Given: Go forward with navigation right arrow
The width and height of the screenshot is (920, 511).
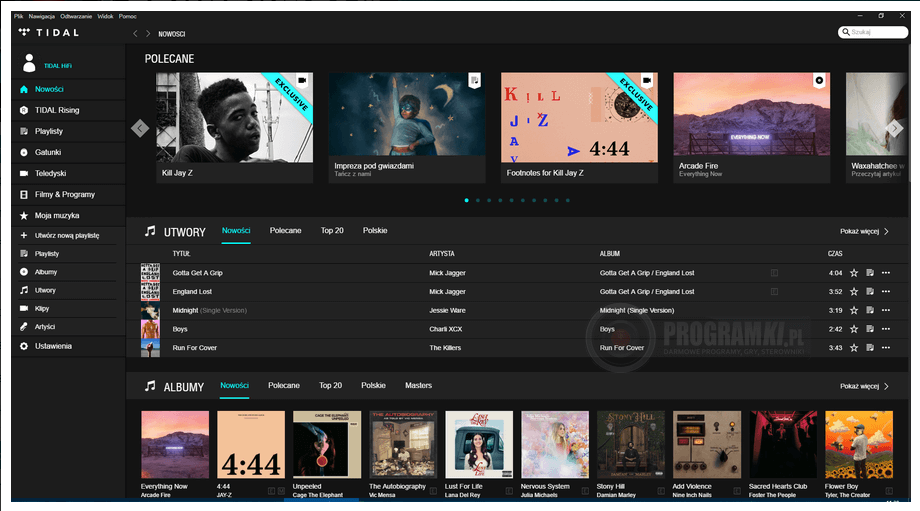Looking at the screenshot, I should pos(148,33).
